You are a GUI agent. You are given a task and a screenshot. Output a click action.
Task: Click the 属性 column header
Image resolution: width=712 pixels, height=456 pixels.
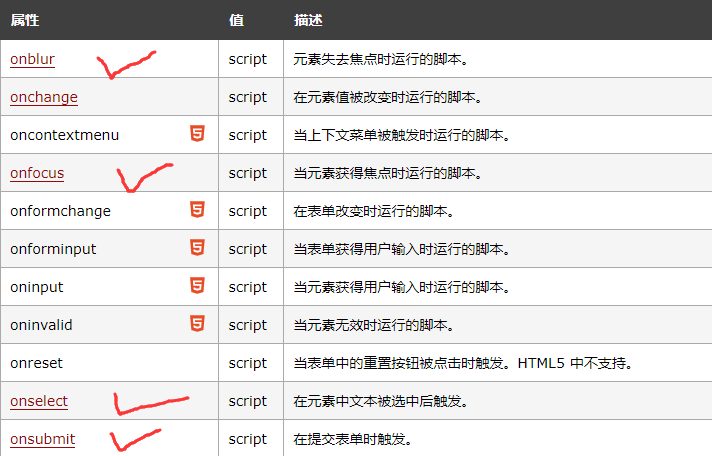(24, 20)
